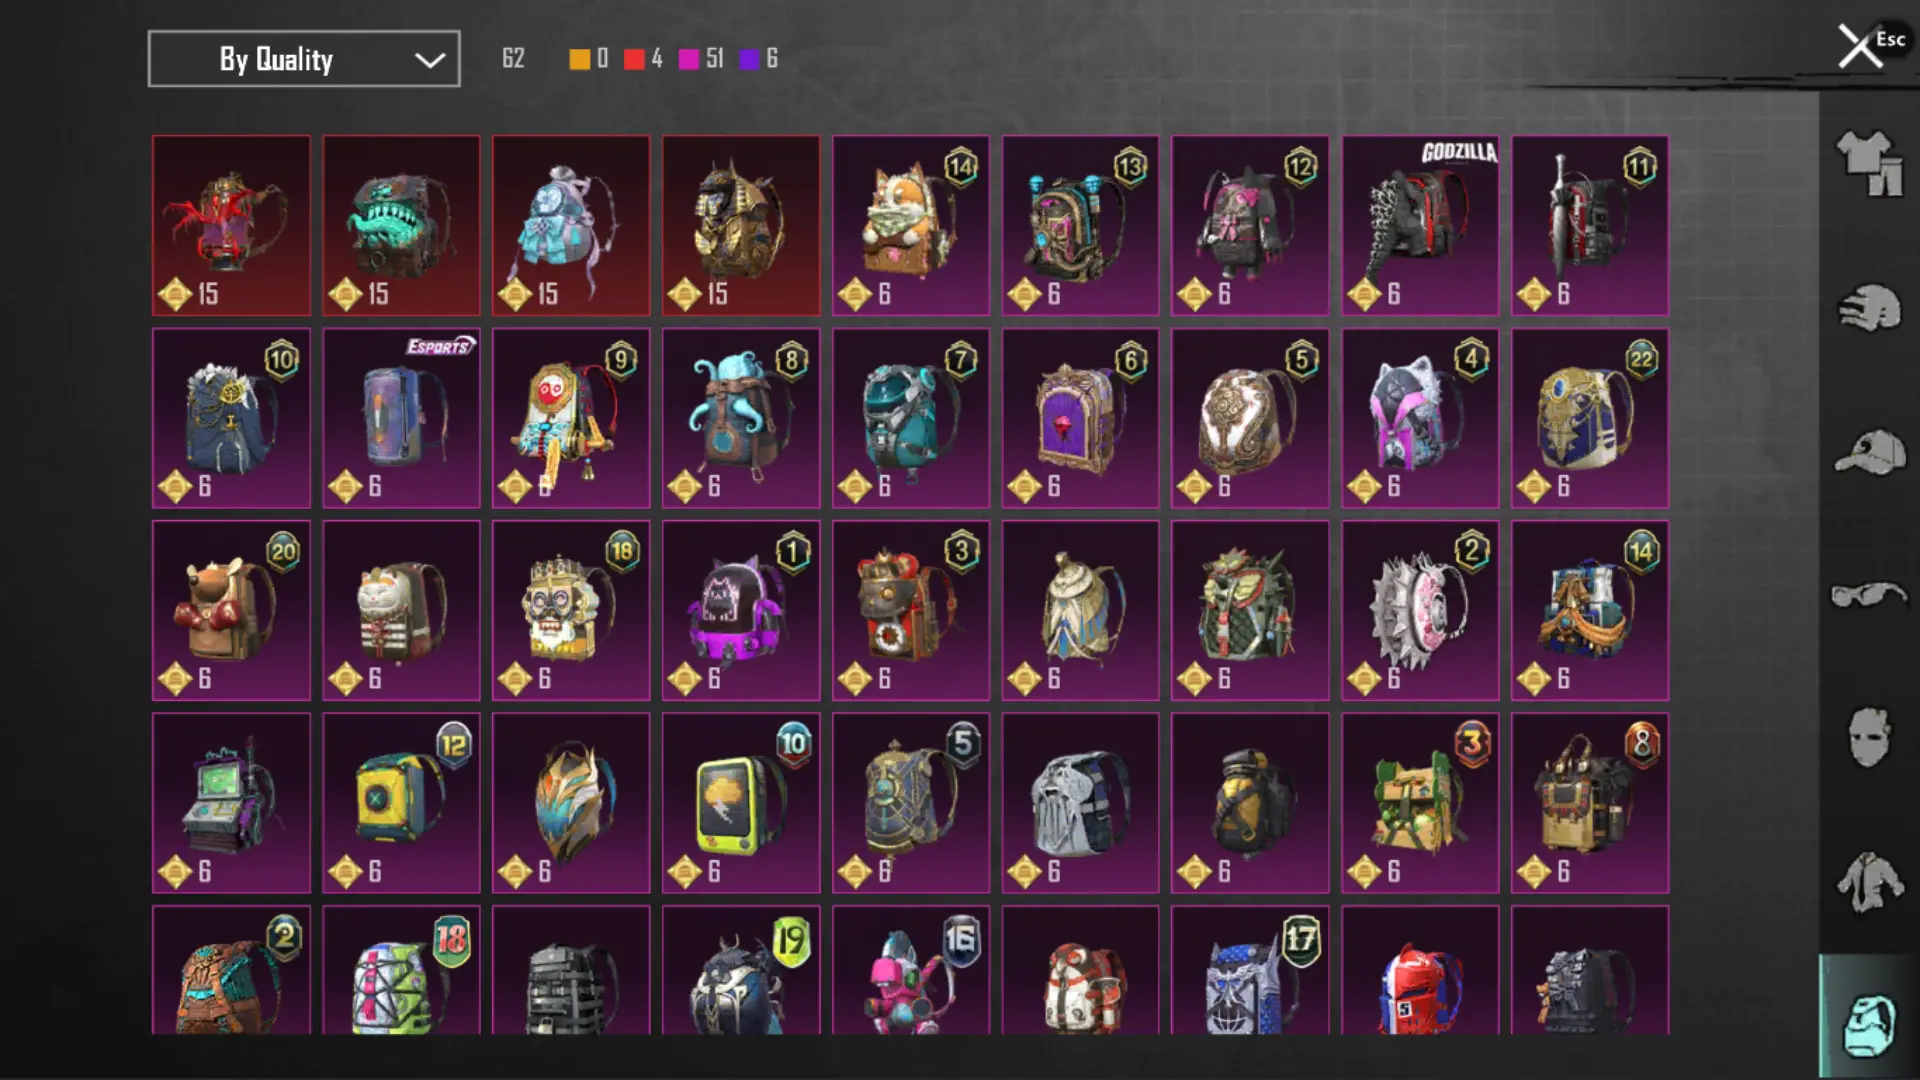
Task: Filter by the orange quality swatch
Action: coord(579,59)
